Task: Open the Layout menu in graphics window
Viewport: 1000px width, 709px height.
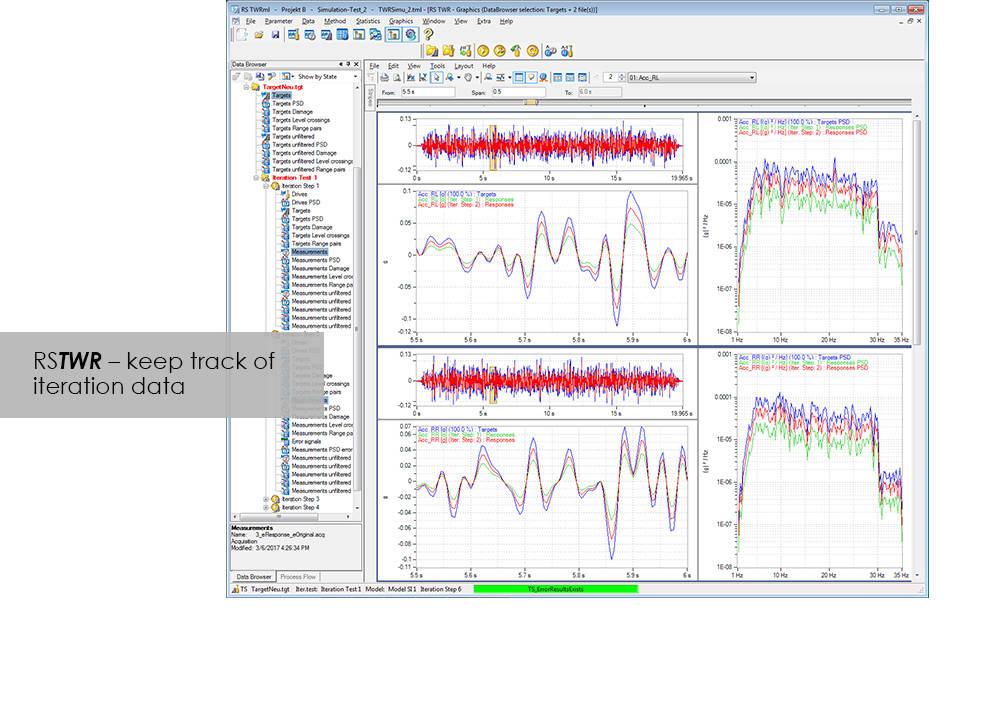Action: click(x=463, y=66)
